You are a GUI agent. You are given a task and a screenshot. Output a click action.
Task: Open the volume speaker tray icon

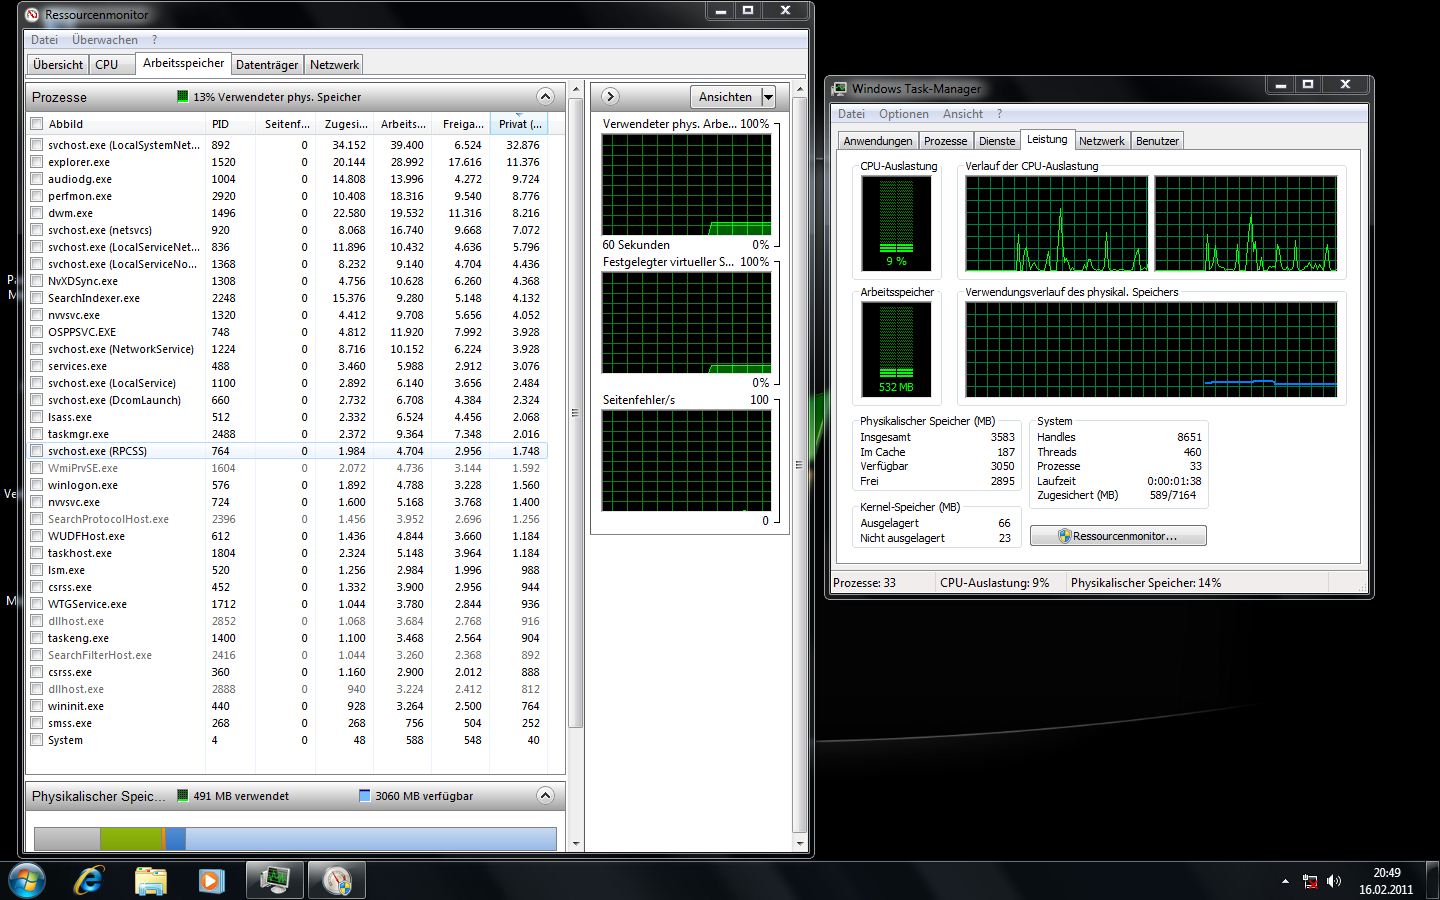tap(1333, 881)
